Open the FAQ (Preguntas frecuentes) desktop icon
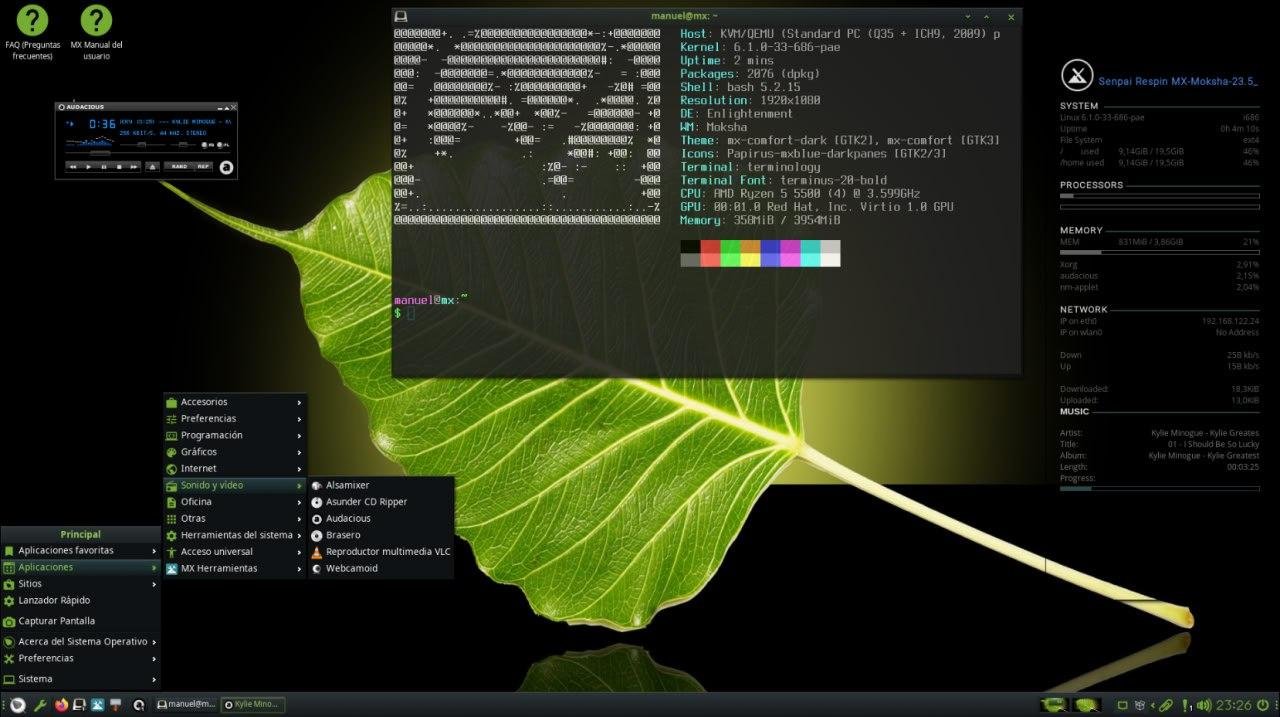The height and width of the screenshot is (717, 1280). click(x=33, y=32)
